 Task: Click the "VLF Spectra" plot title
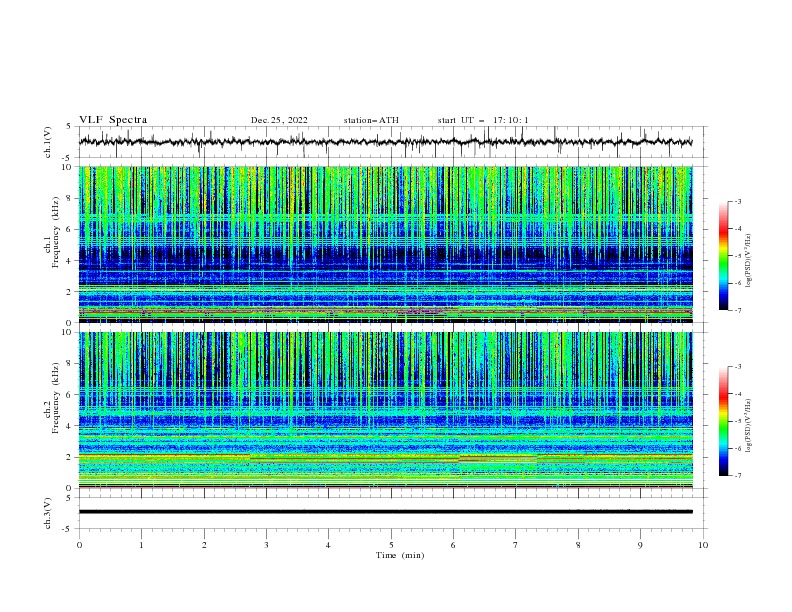(113, 120)
